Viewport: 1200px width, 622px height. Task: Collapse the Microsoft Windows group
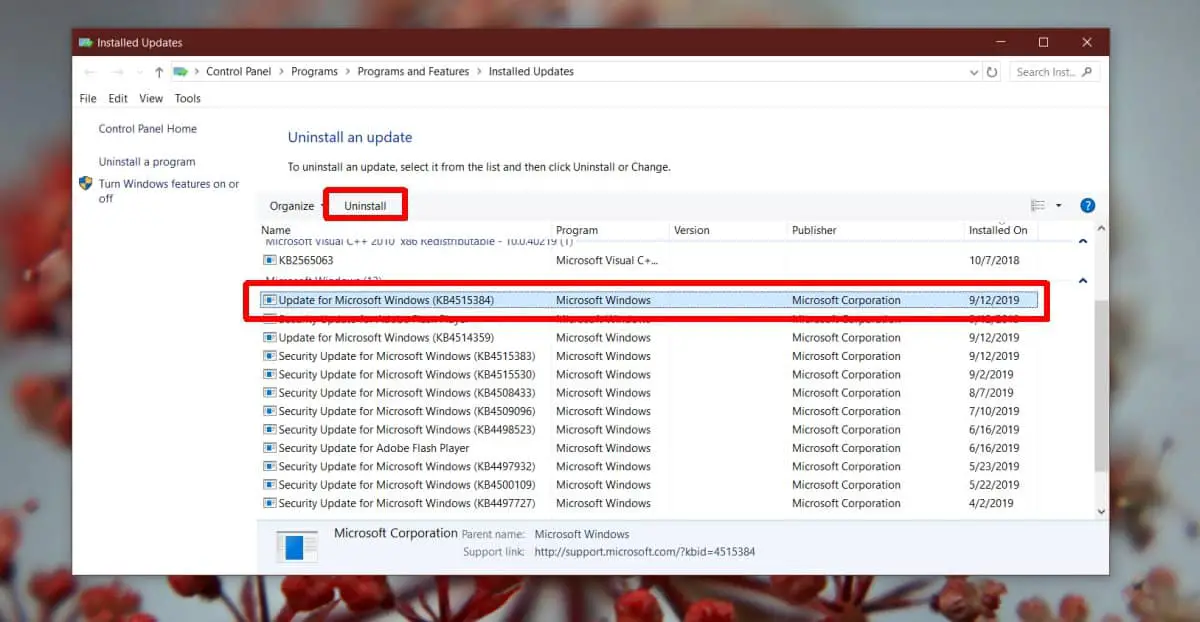[x=1083, y=281]
